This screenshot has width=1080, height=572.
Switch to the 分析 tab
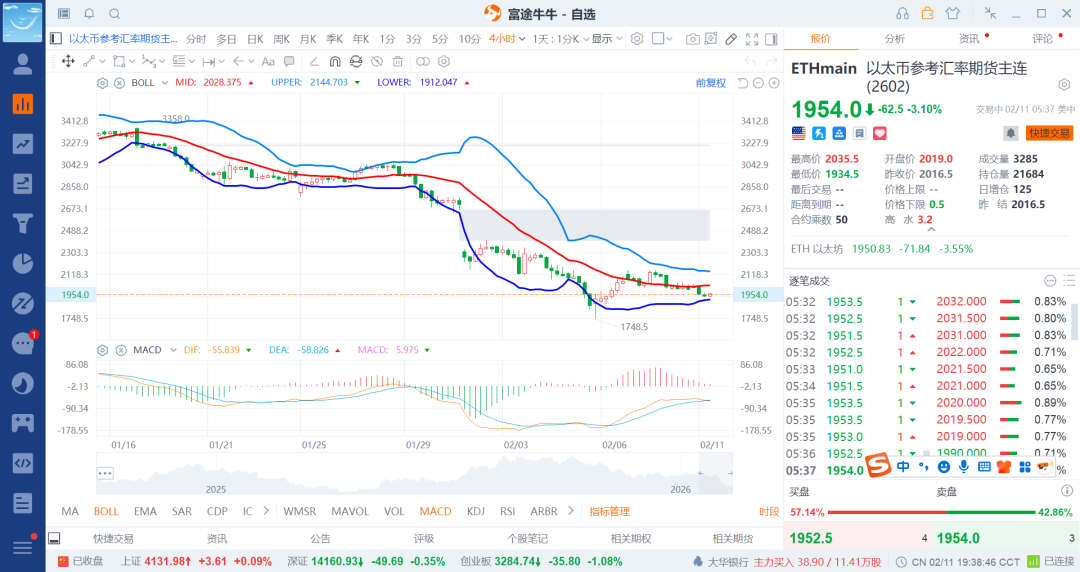894,39
